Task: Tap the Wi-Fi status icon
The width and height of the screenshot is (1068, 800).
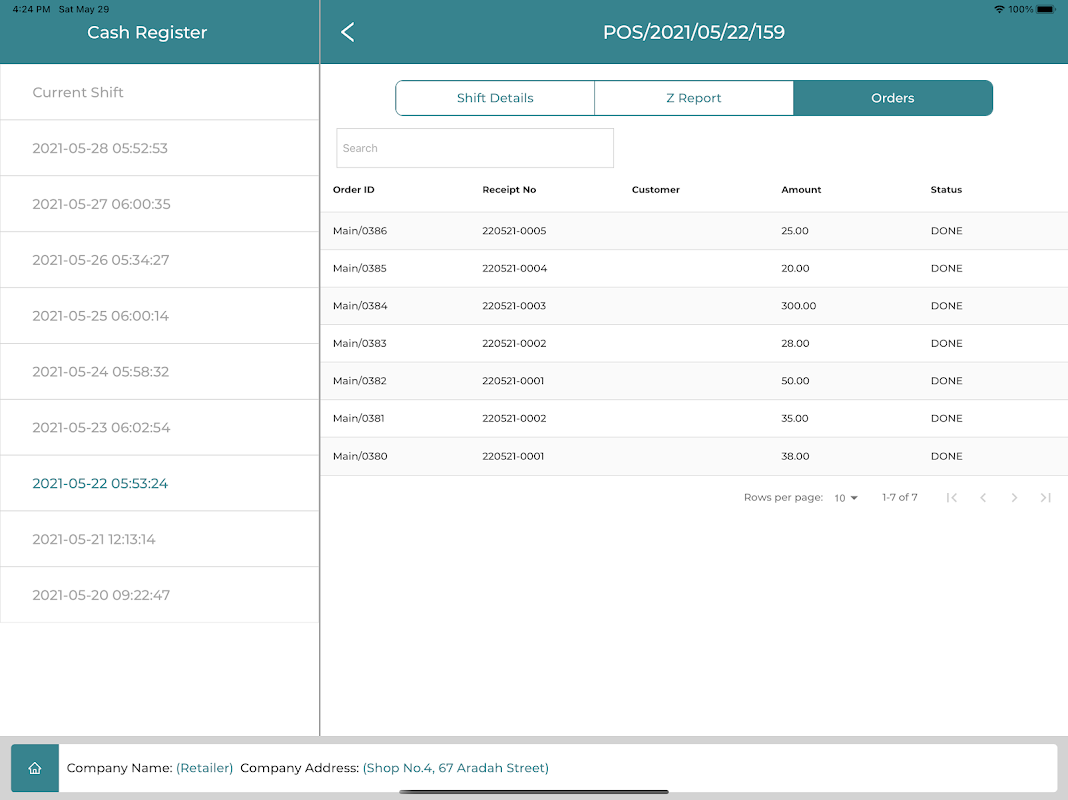Action: [x=999, y=10]
